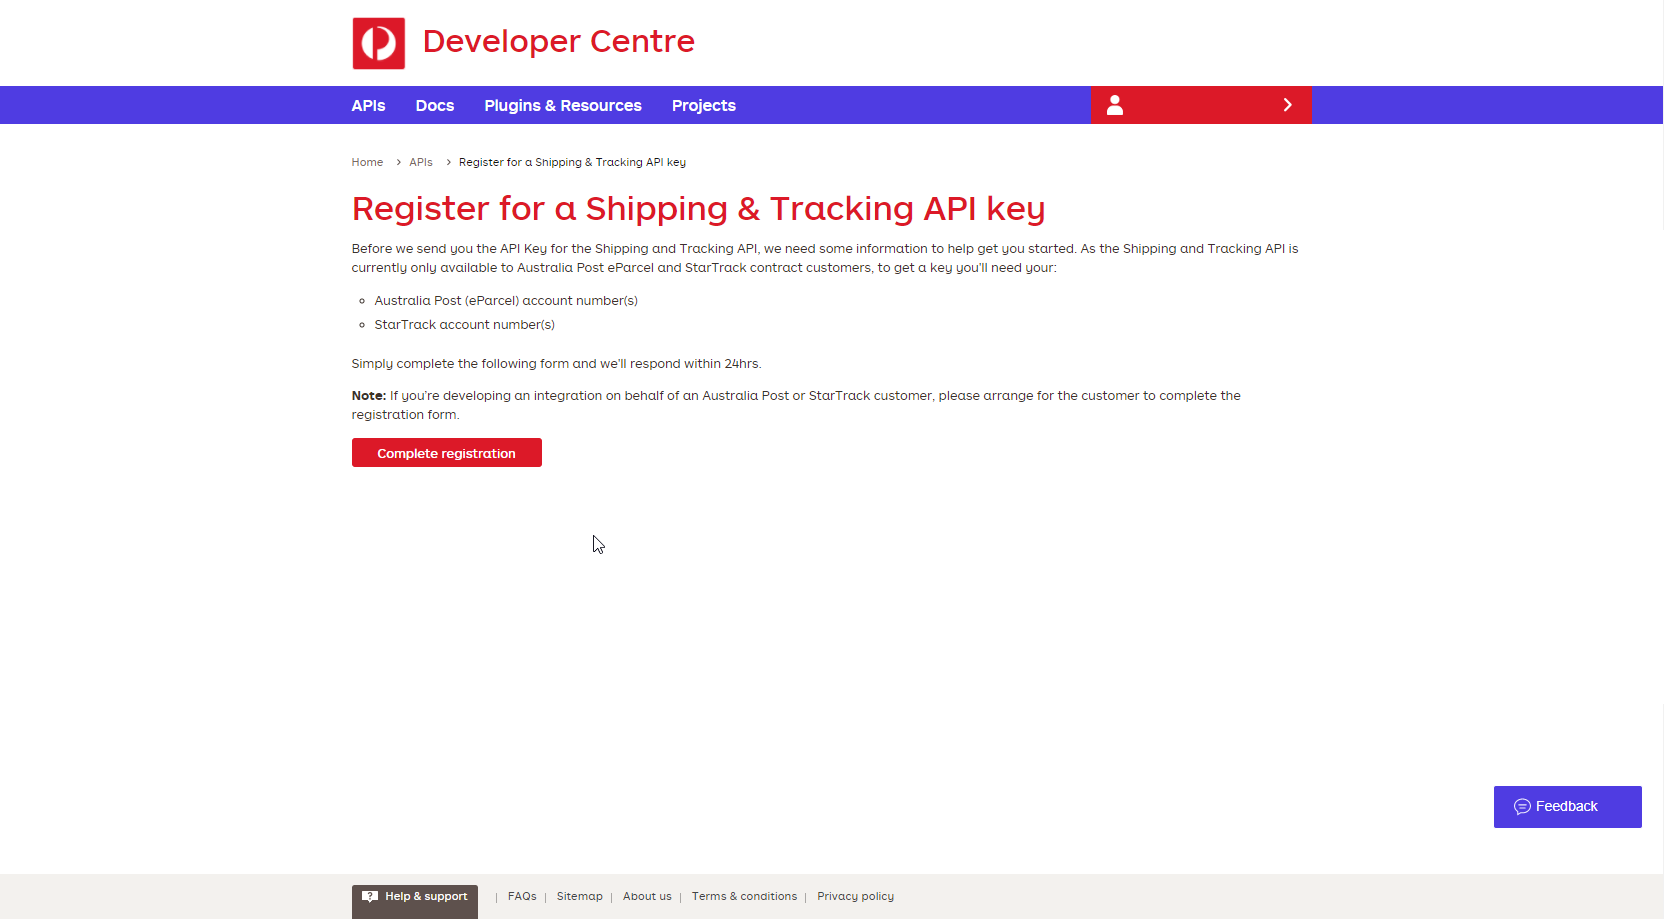Open APIs breadcrumb link

pos(421,162)
